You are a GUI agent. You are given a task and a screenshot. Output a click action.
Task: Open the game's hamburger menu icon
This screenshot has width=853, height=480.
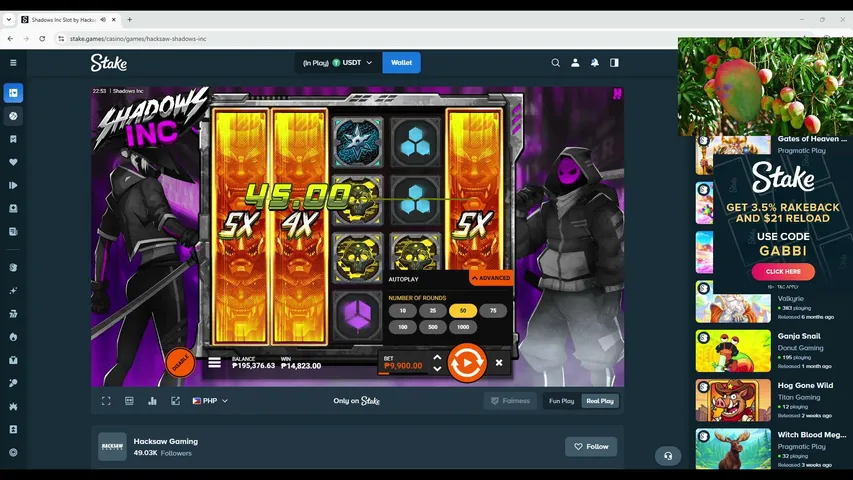(x=214, y=362)
